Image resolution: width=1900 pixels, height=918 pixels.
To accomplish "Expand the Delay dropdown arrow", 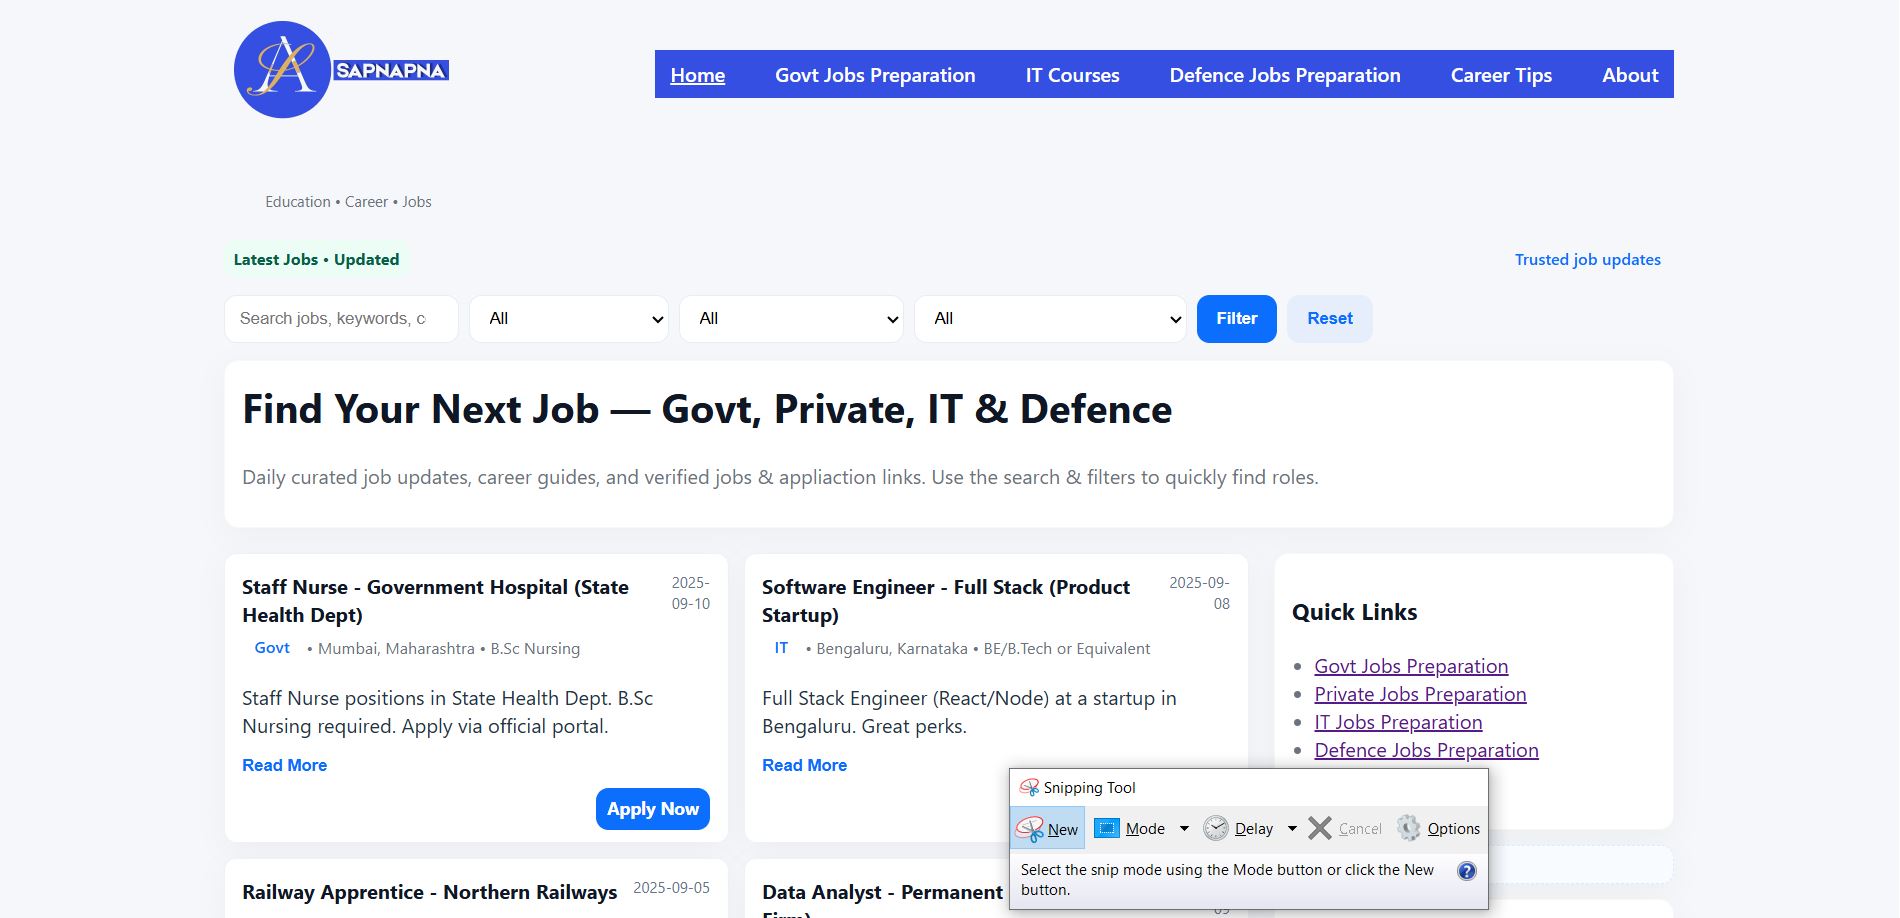I will [1292, 828].
